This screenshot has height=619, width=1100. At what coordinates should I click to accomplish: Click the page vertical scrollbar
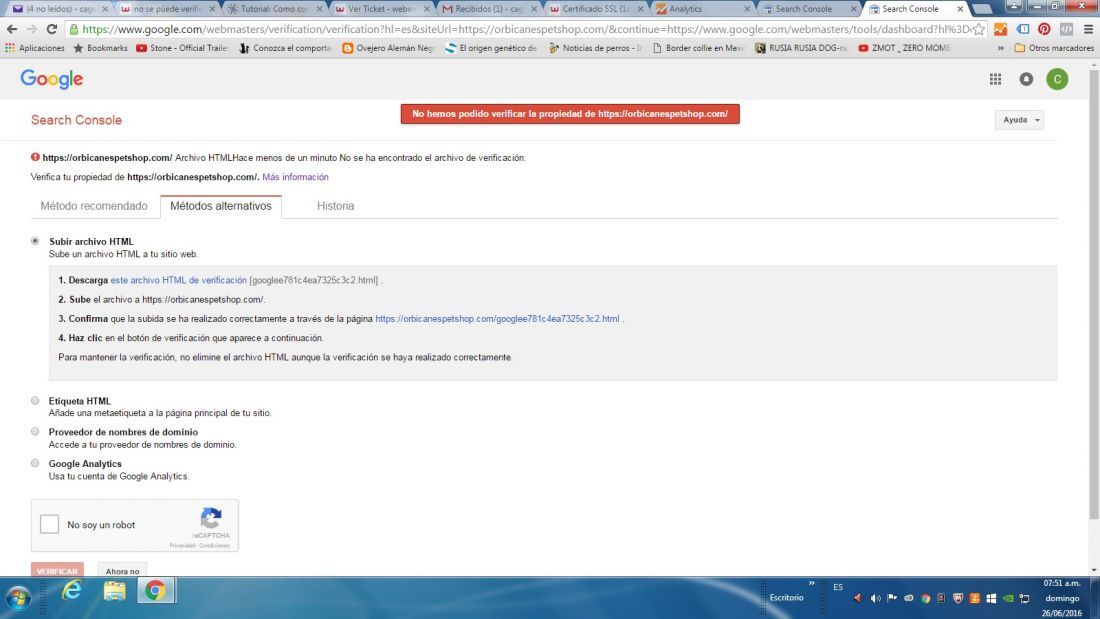pos(1094,294)
